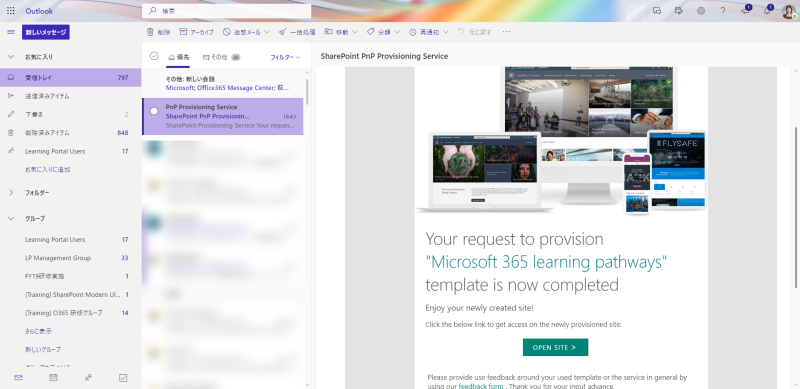Image resolution: width=800 pixels, height=389 pixels.
Task: Collapse the navigation pane hamburger icon
Action: click(x=11, y=32)
